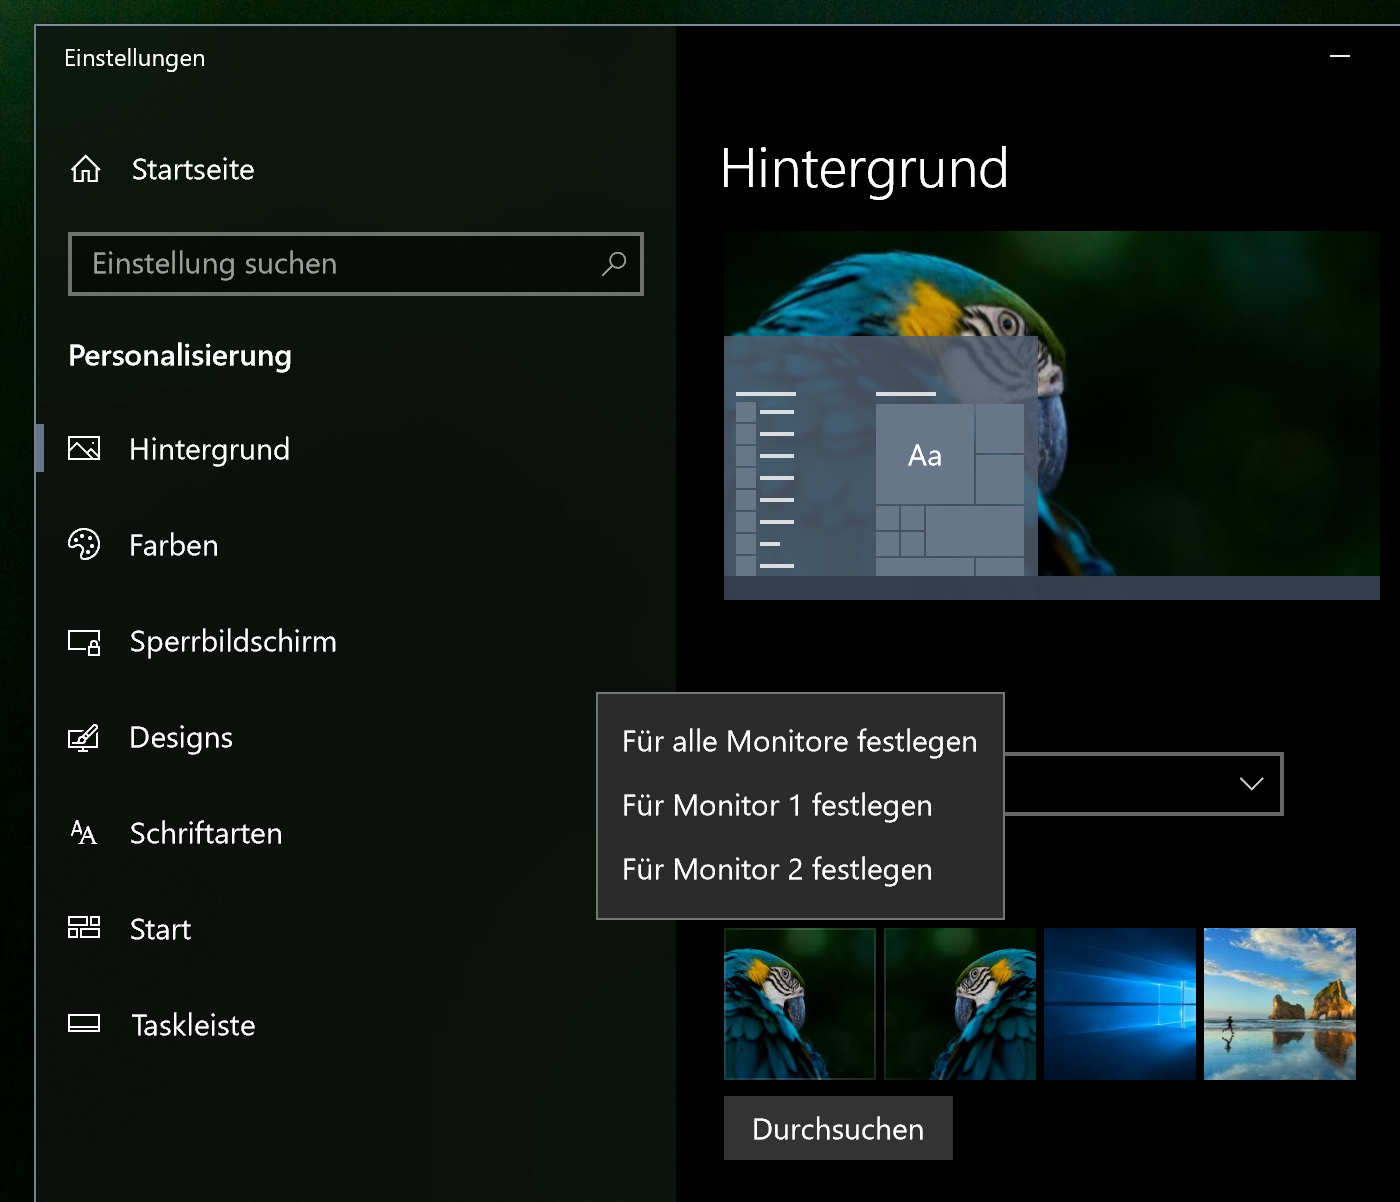1400x1202 pixels.
Task: Click the magnifier icon in search box
Action: [614, 263]
